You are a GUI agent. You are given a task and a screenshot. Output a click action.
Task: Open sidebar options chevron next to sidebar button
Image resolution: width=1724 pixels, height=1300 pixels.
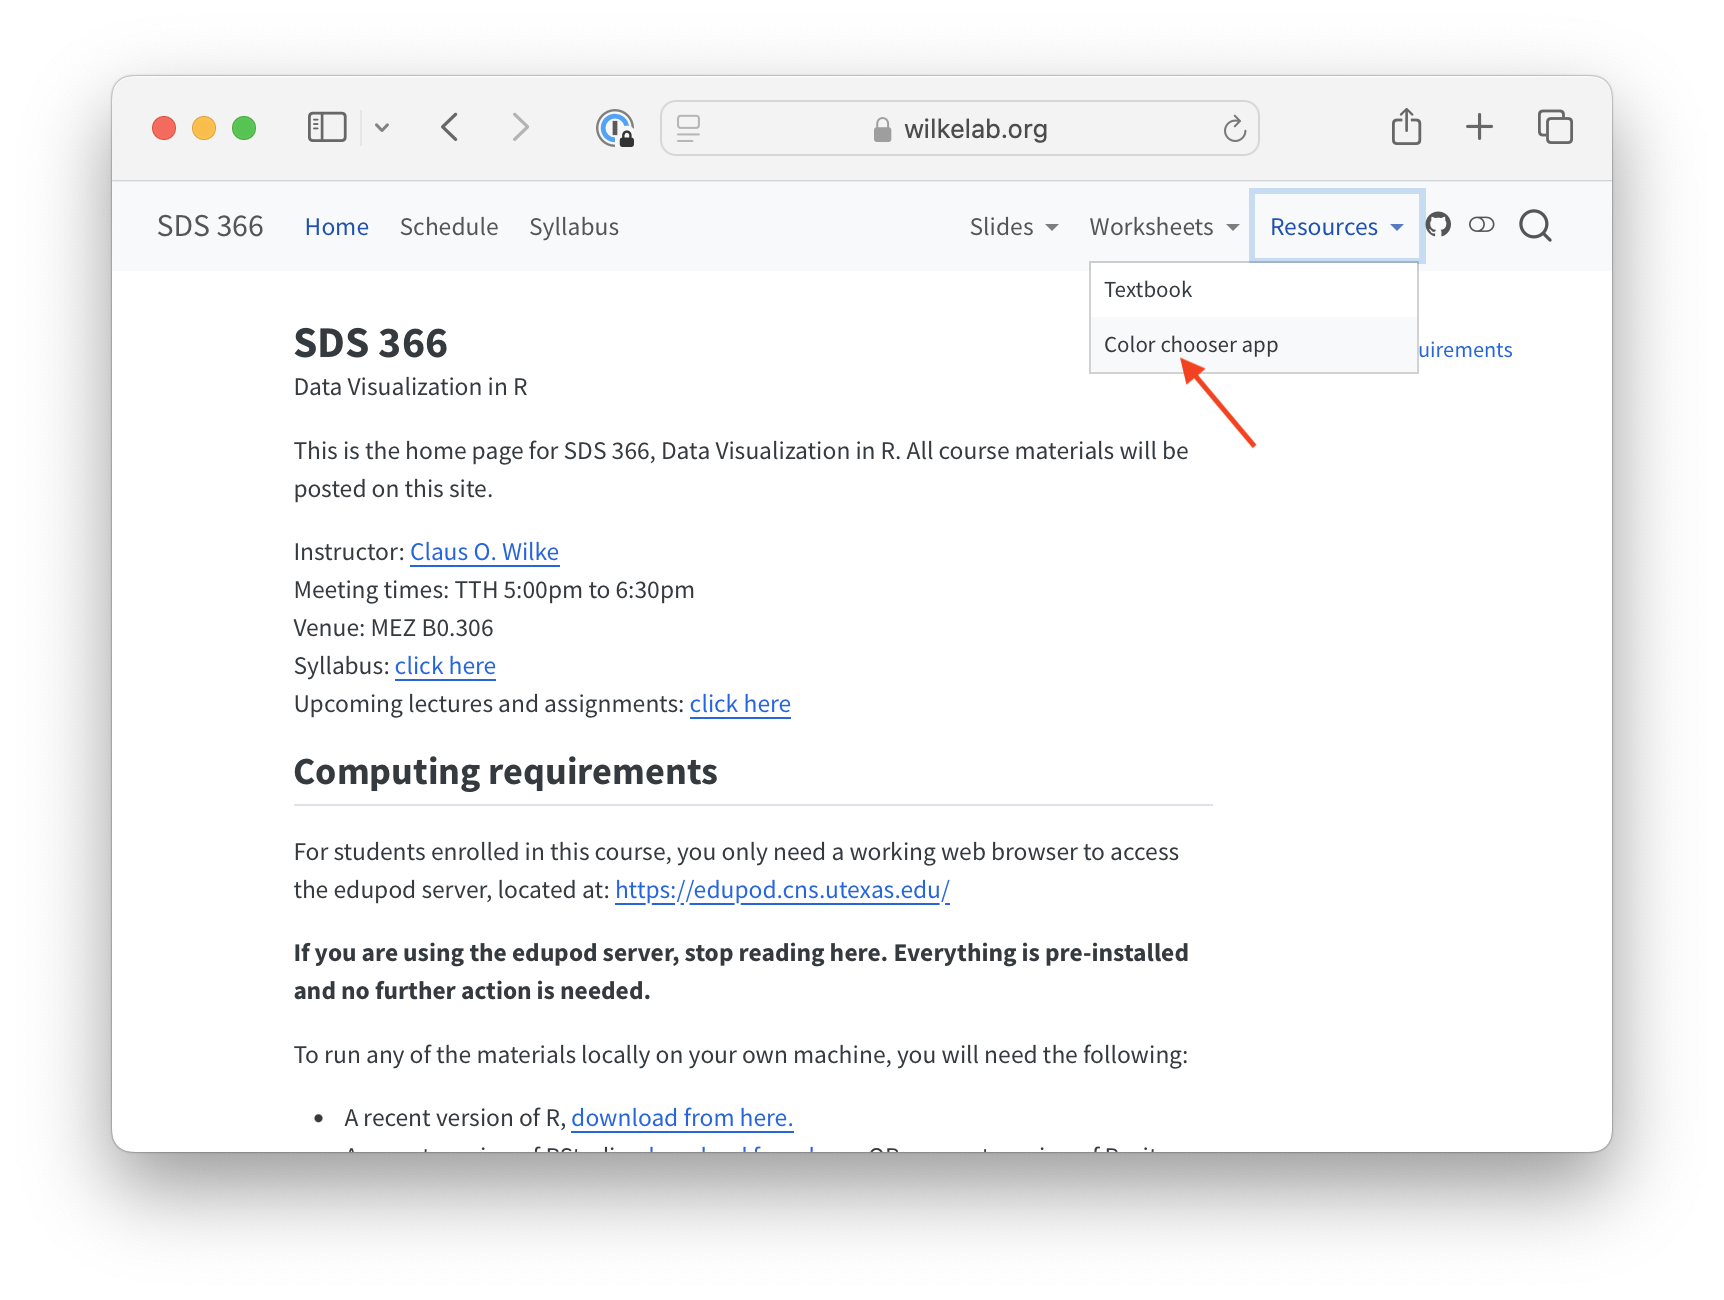[382, 128]
